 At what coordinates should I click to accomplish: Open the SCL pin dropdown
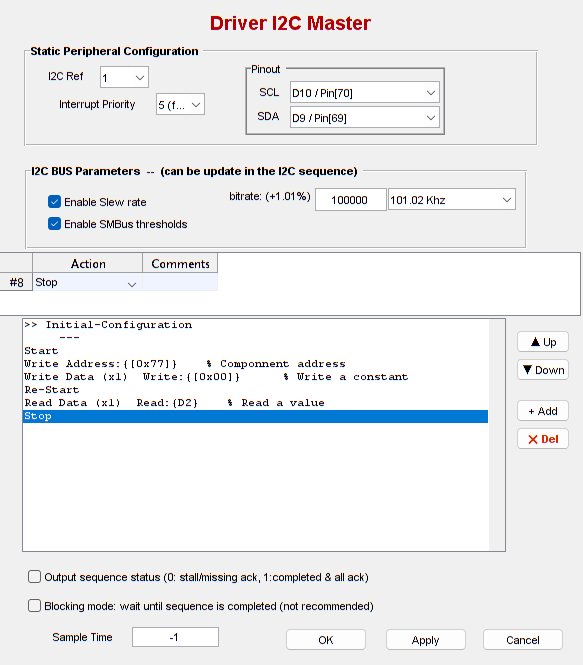pos(364,92)
